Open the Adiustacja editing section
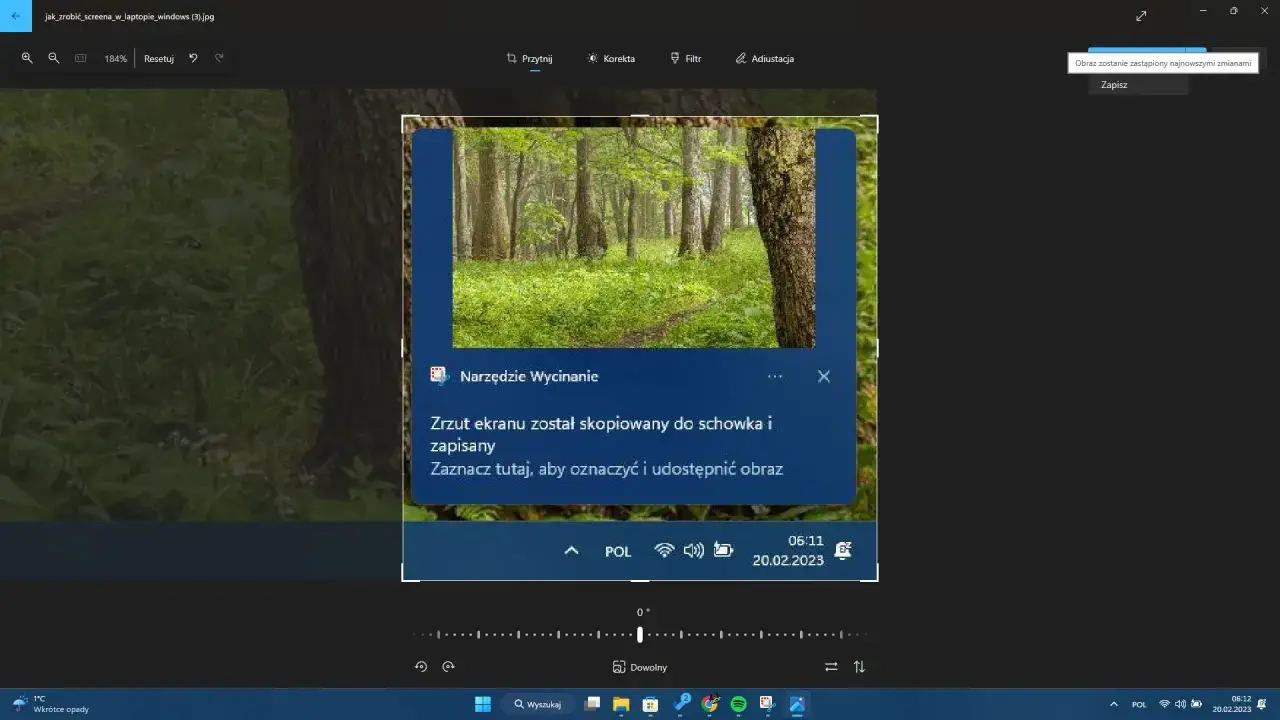 (x=765, y=58)
